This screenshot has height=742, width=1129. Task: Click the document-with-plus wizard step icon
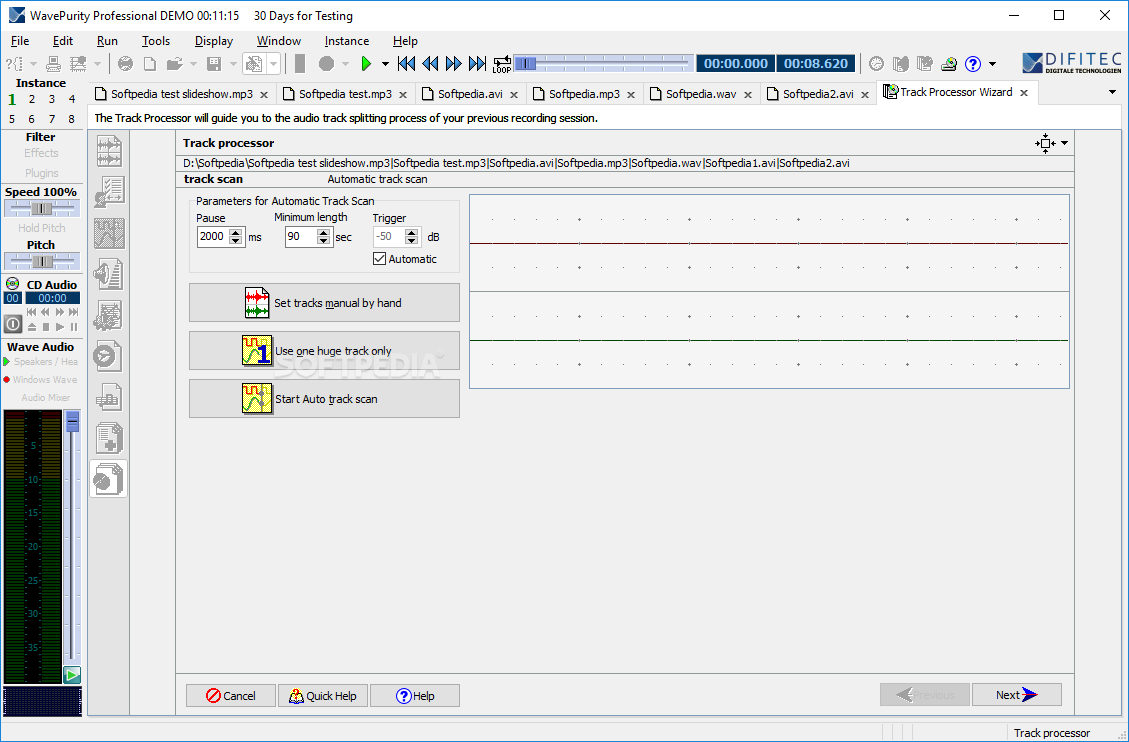[x=109, y=438]
